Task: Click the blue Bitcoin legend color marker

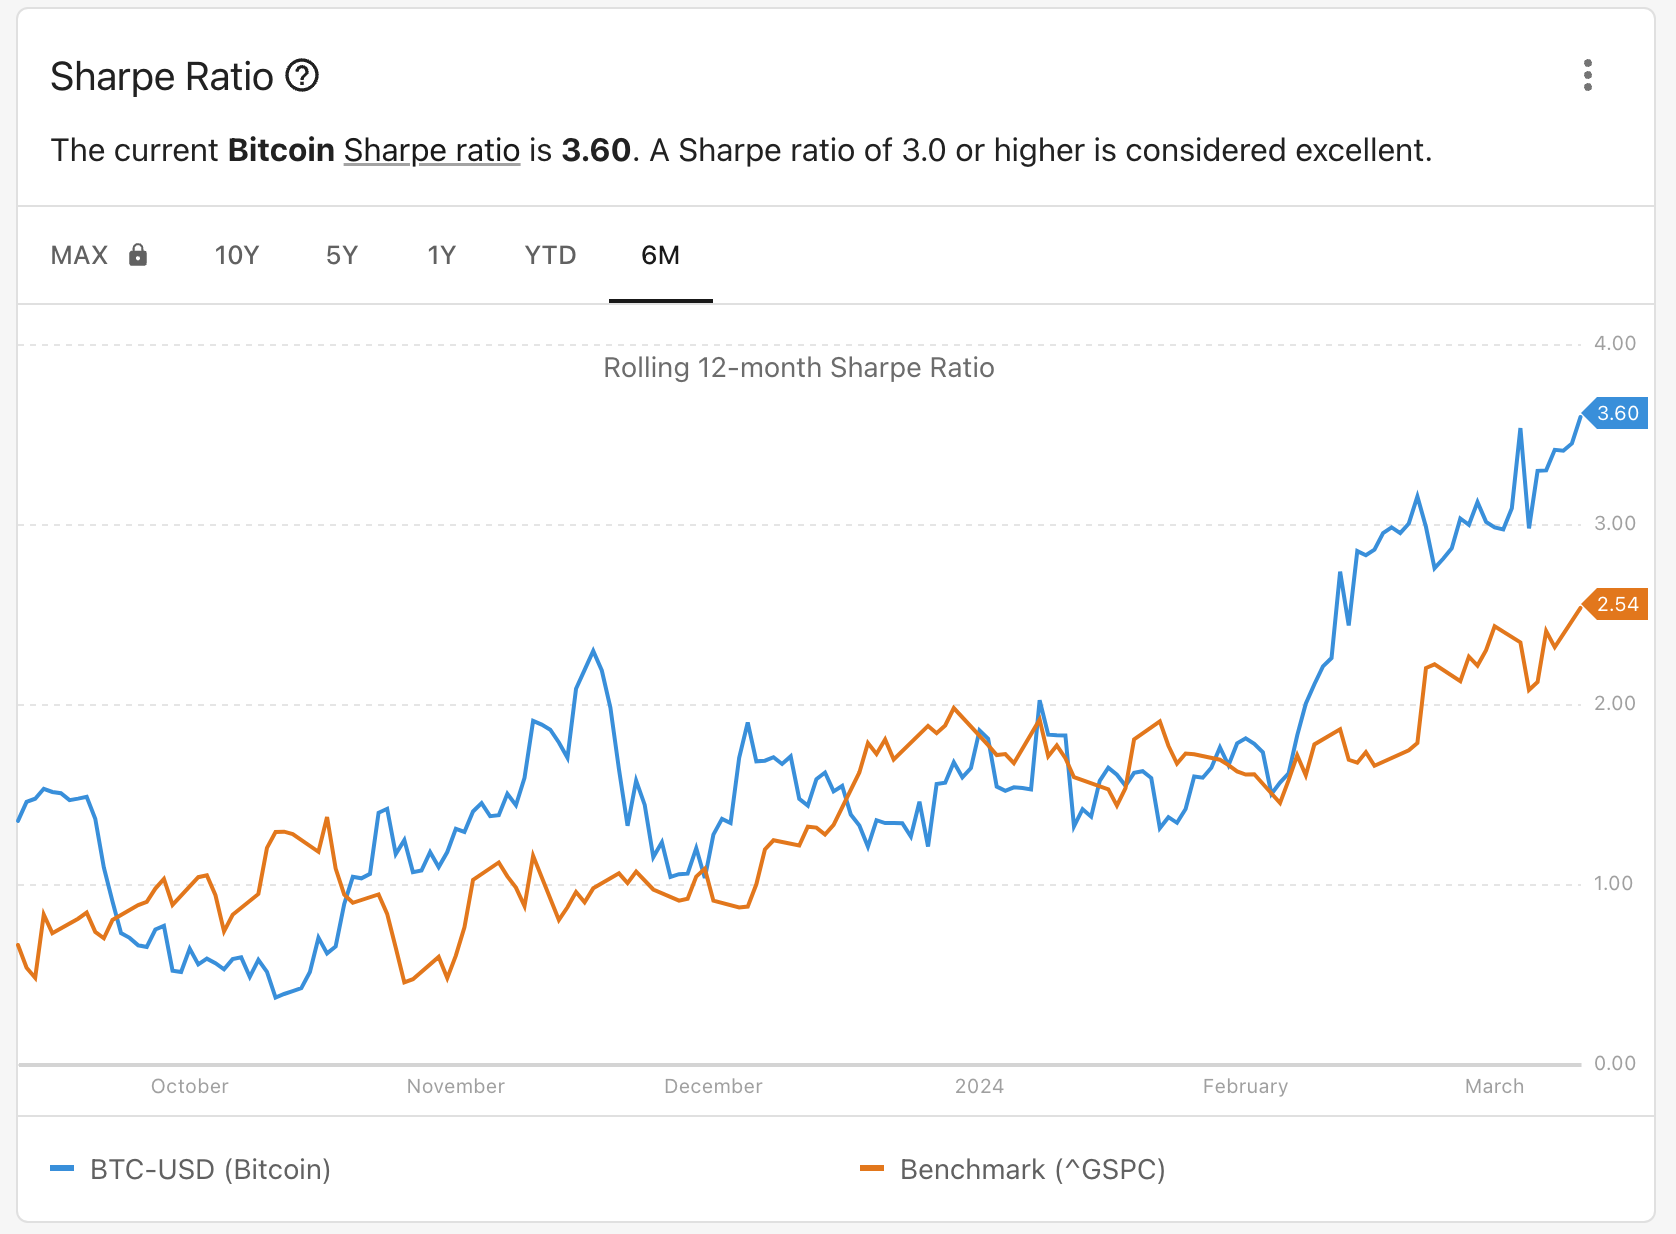Action: [x=62, y=1169]
